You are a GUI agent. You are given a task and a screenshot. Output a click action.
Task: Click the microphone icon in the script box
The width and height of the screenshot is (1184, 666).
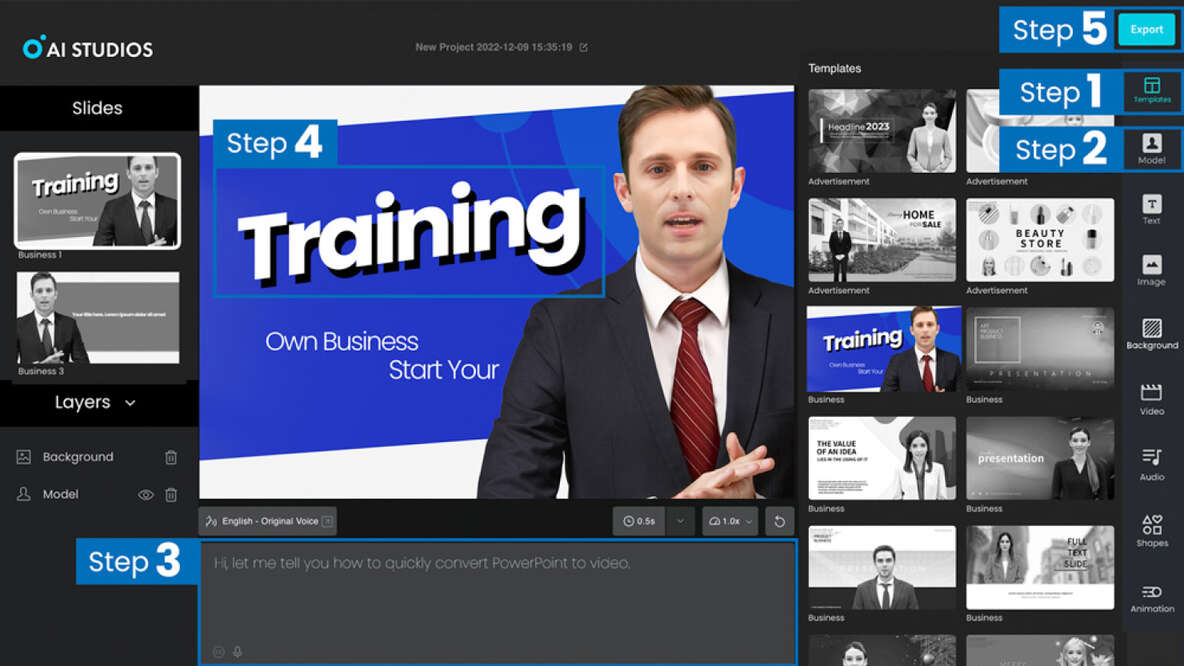click(236, 650)
